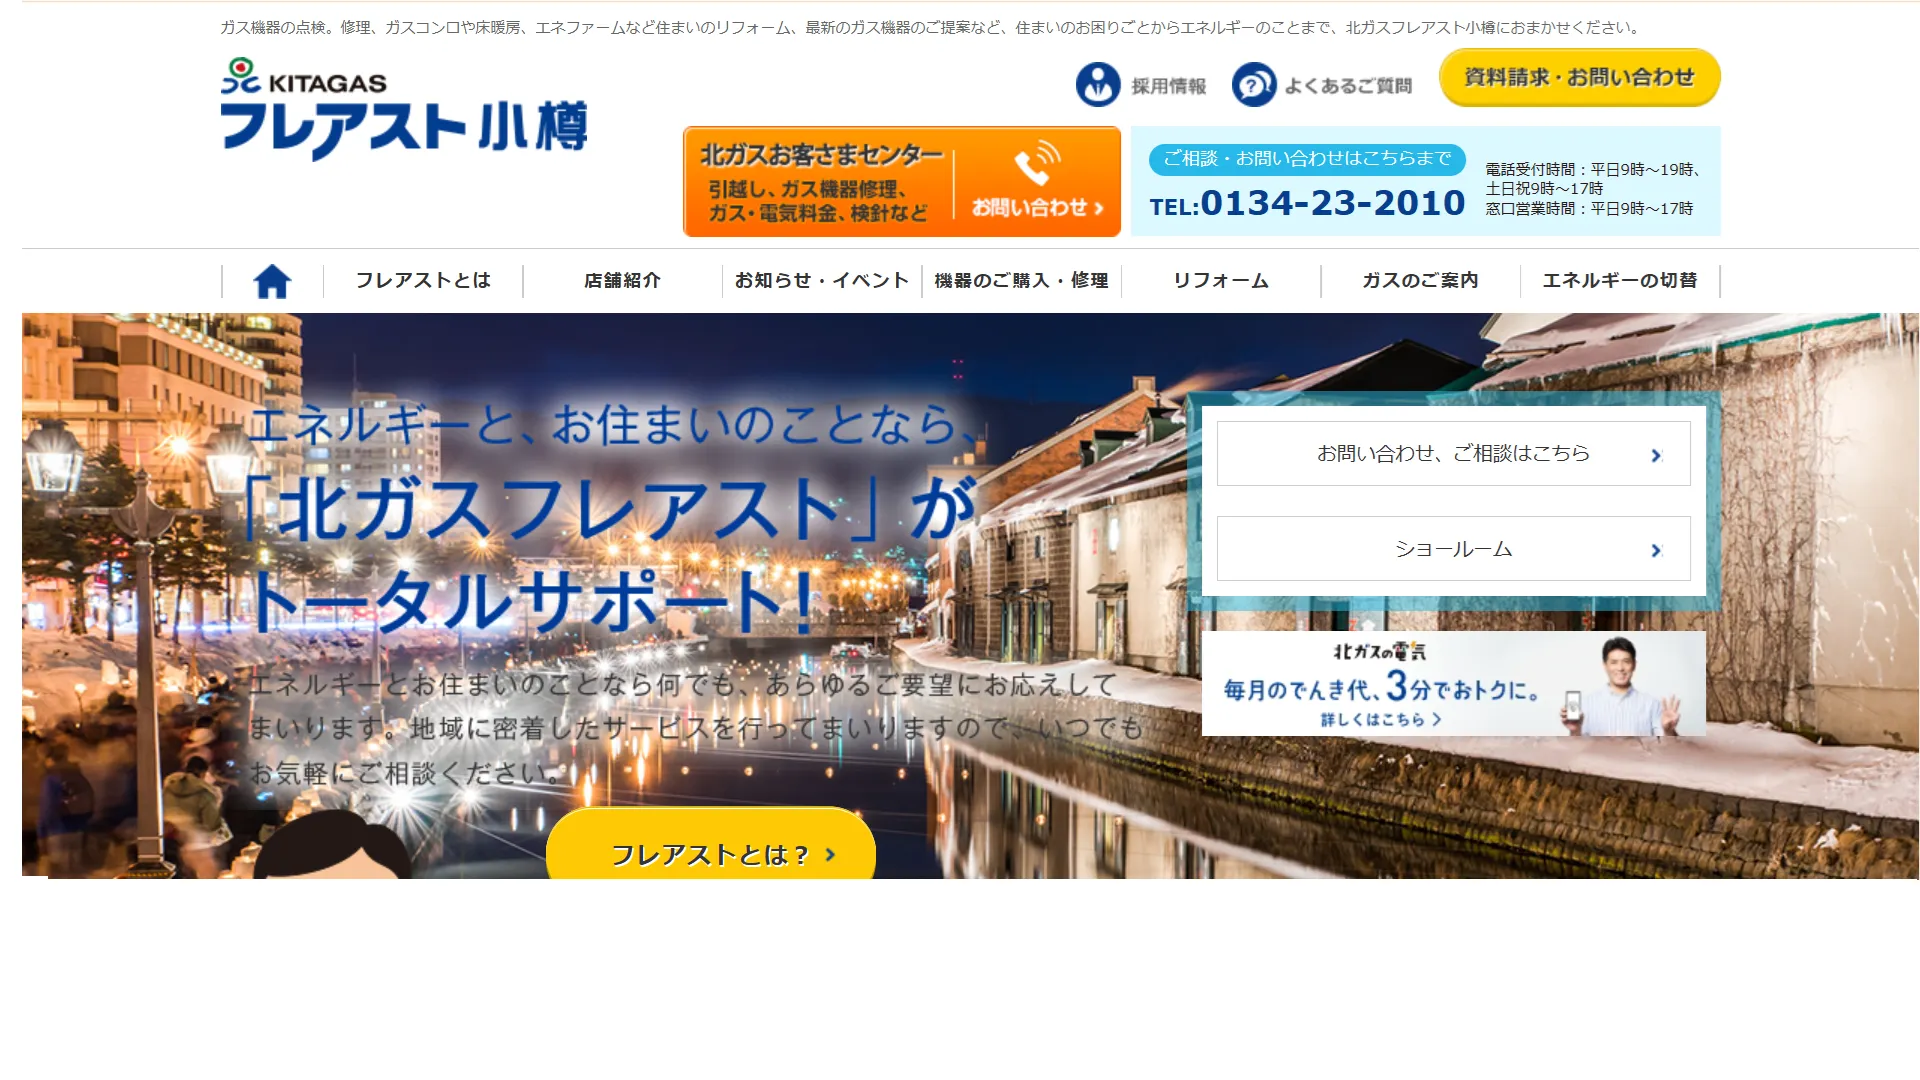Screen dimensions: 1920x1080
Task: Click 北ガスお客さまセンター orange banner
Action: [902, 181]
